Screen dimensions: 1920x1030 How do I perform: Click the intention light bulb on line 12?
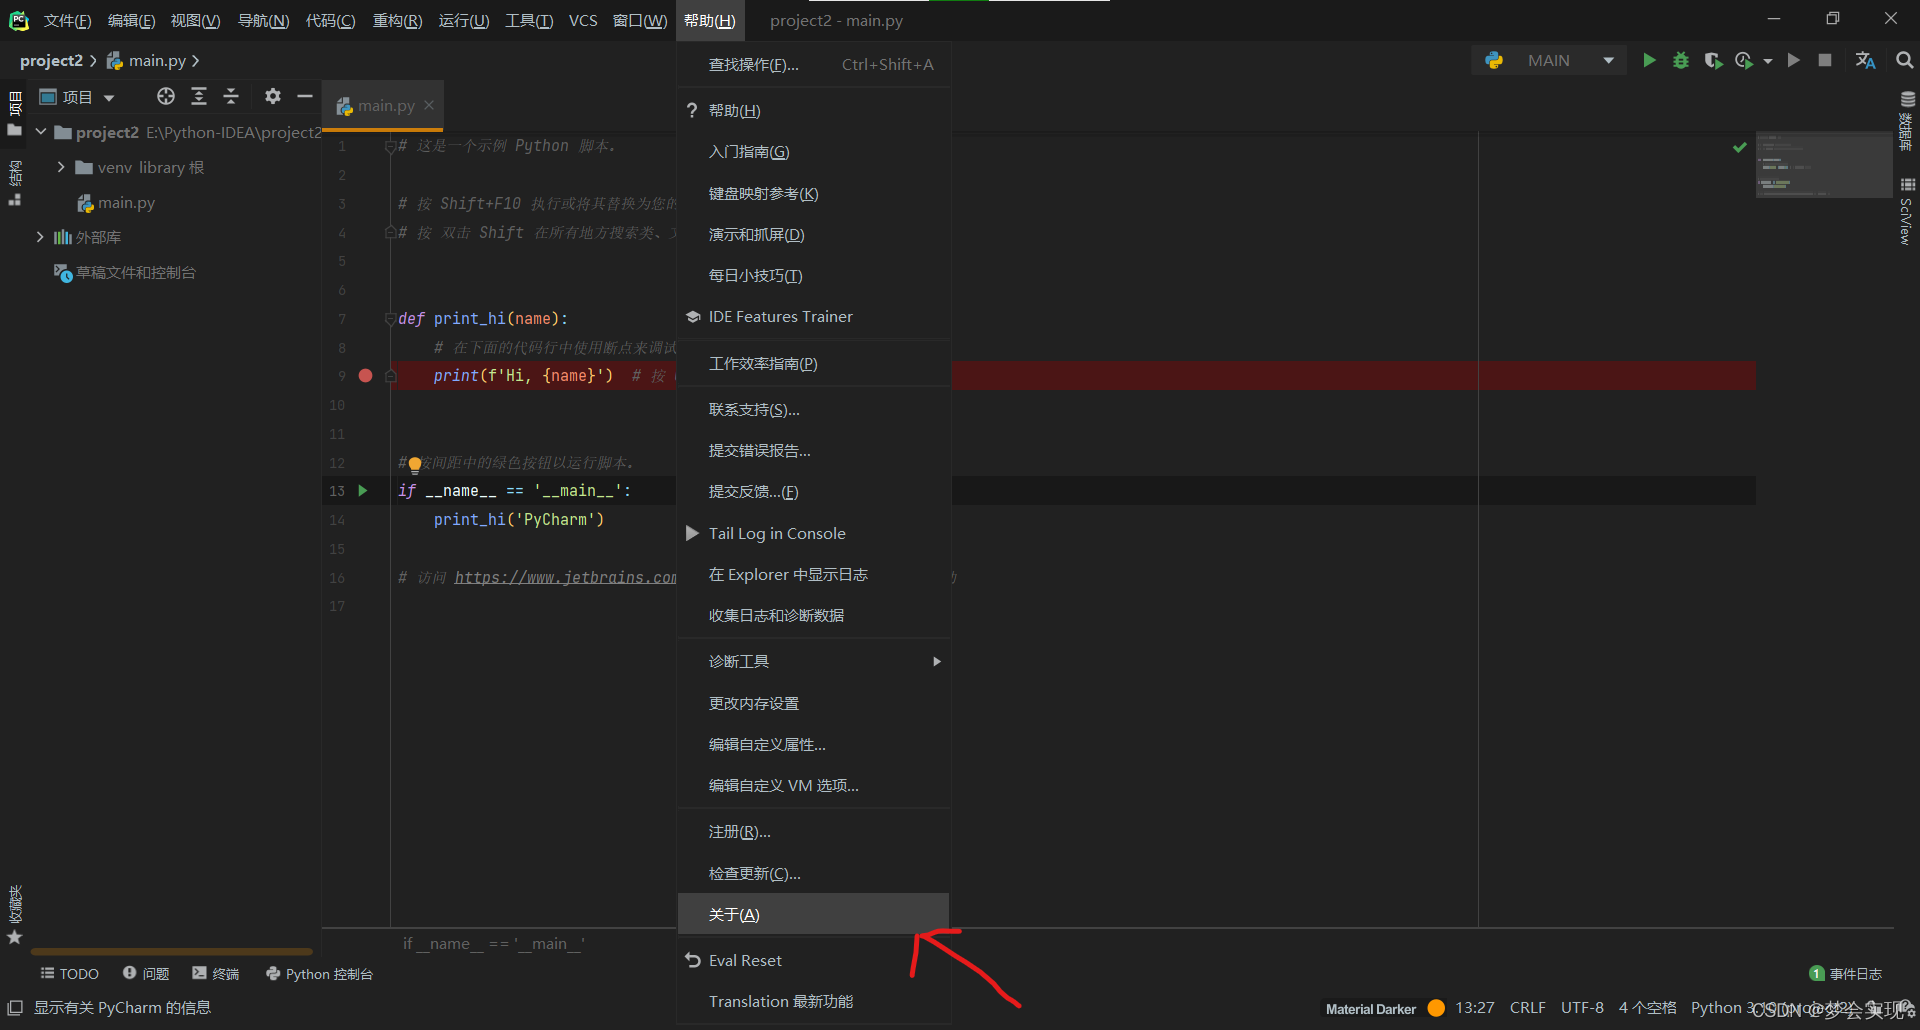point(415,464)
